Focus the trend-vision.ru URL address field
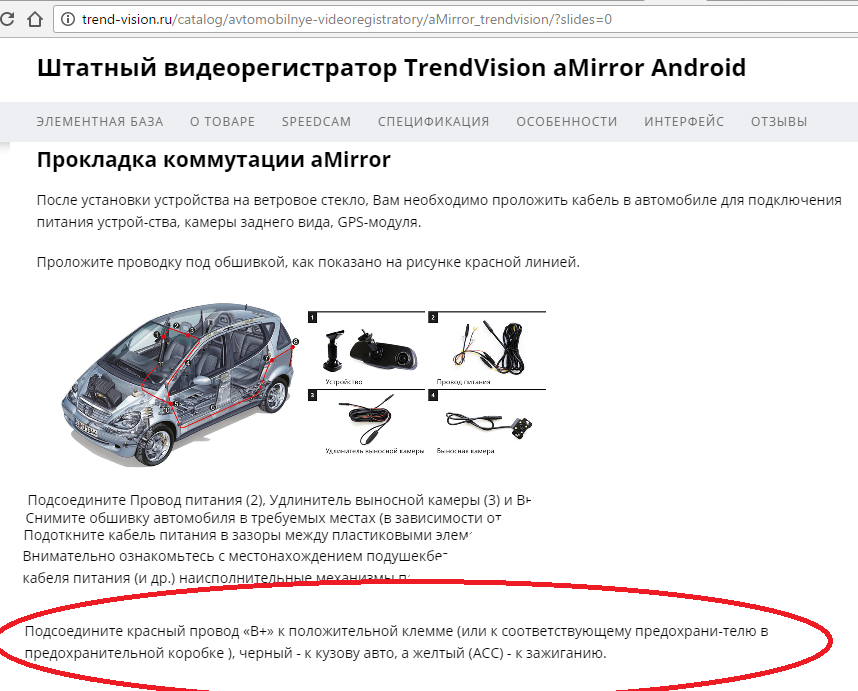The width and height of the screenshot is (858, 691). (456, 20)
